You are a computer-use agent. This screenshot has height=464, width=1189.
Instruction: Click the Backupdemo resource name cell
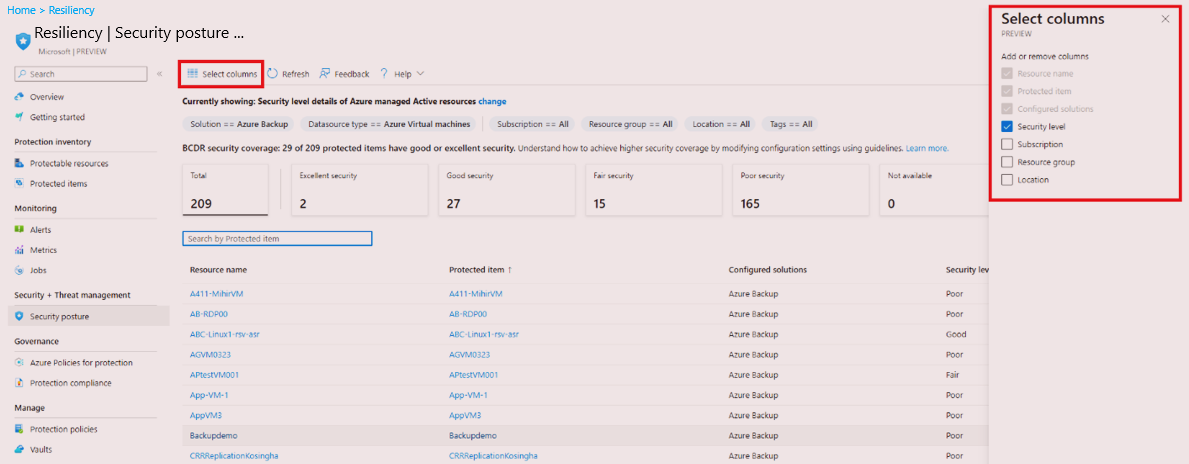(x=213, y=437)
